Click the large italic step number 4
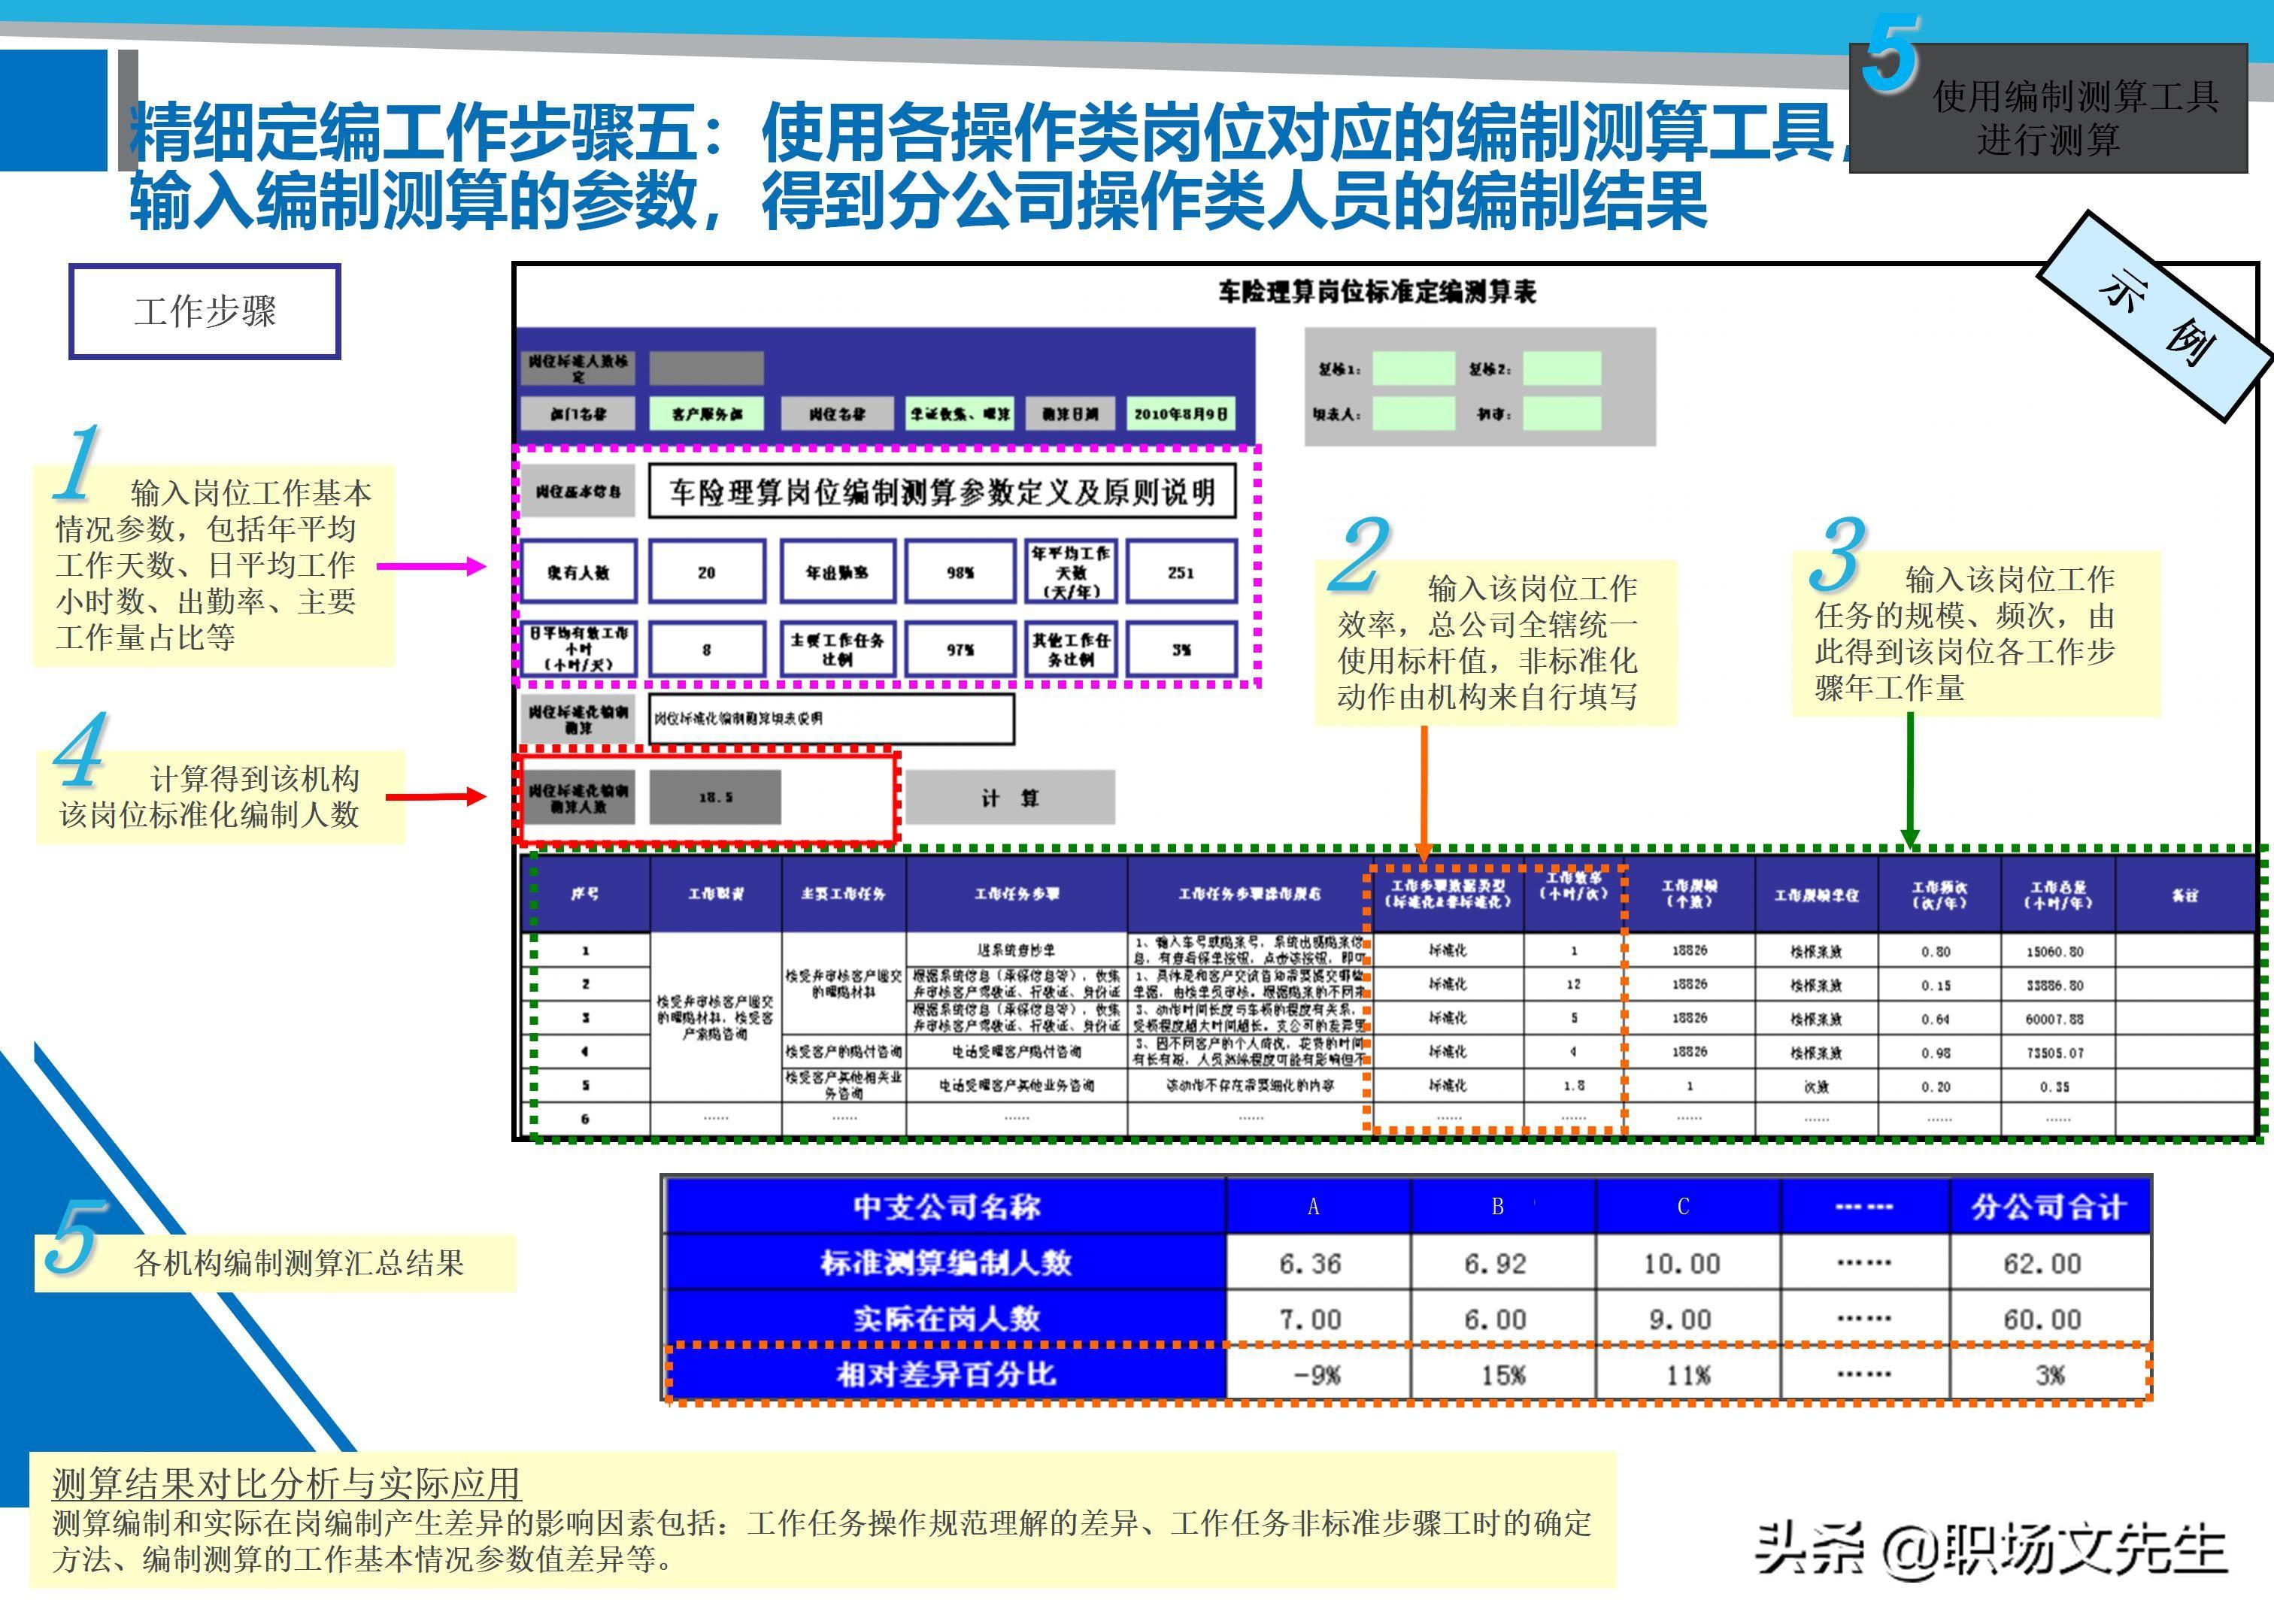 point(80,749)
